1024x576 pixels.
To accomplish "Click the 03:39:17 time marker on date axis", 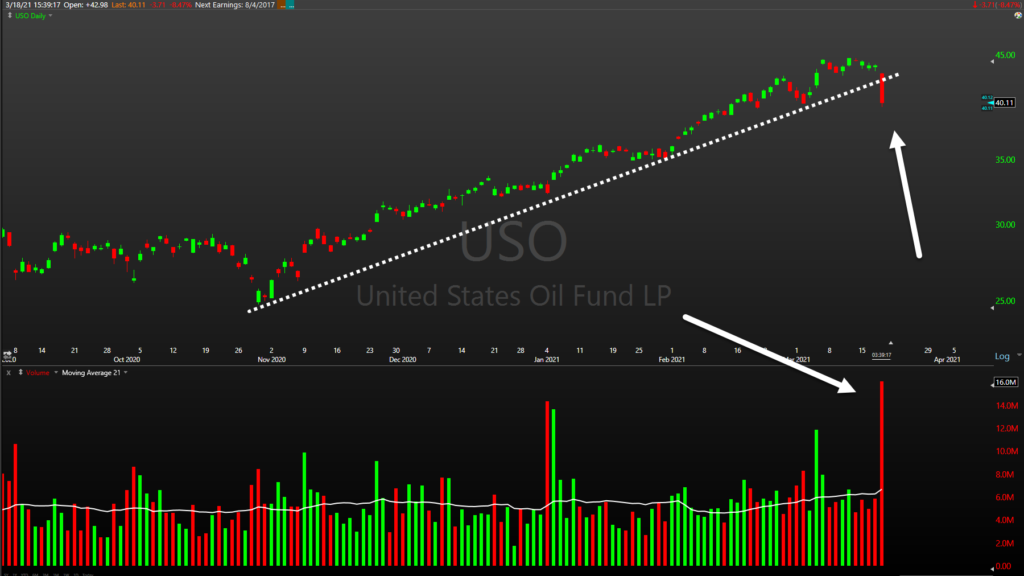I will click(x=882, y=355).
